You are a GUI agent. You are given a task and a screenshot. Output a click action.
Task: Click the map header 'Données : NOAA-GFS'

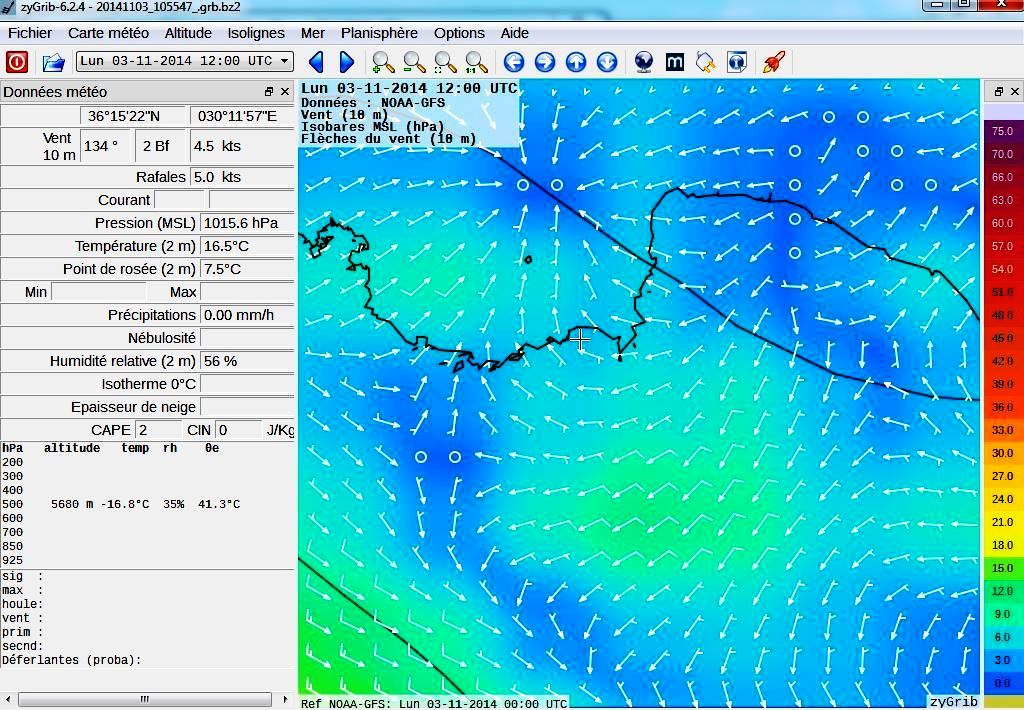tap(373, 103)
